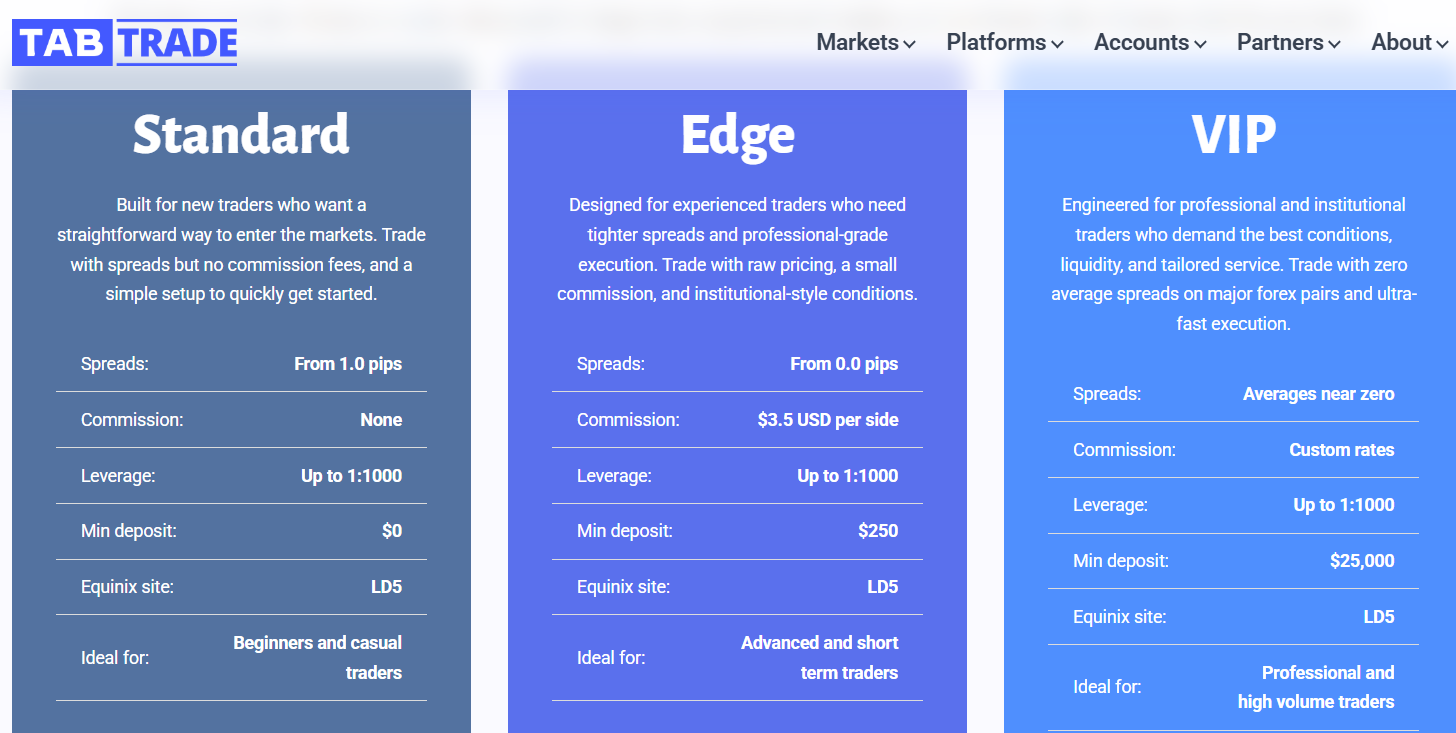Click Edge's '$3.5 USD per side' commission
The height and width of the screenshot is (733, 1456).
828,420
